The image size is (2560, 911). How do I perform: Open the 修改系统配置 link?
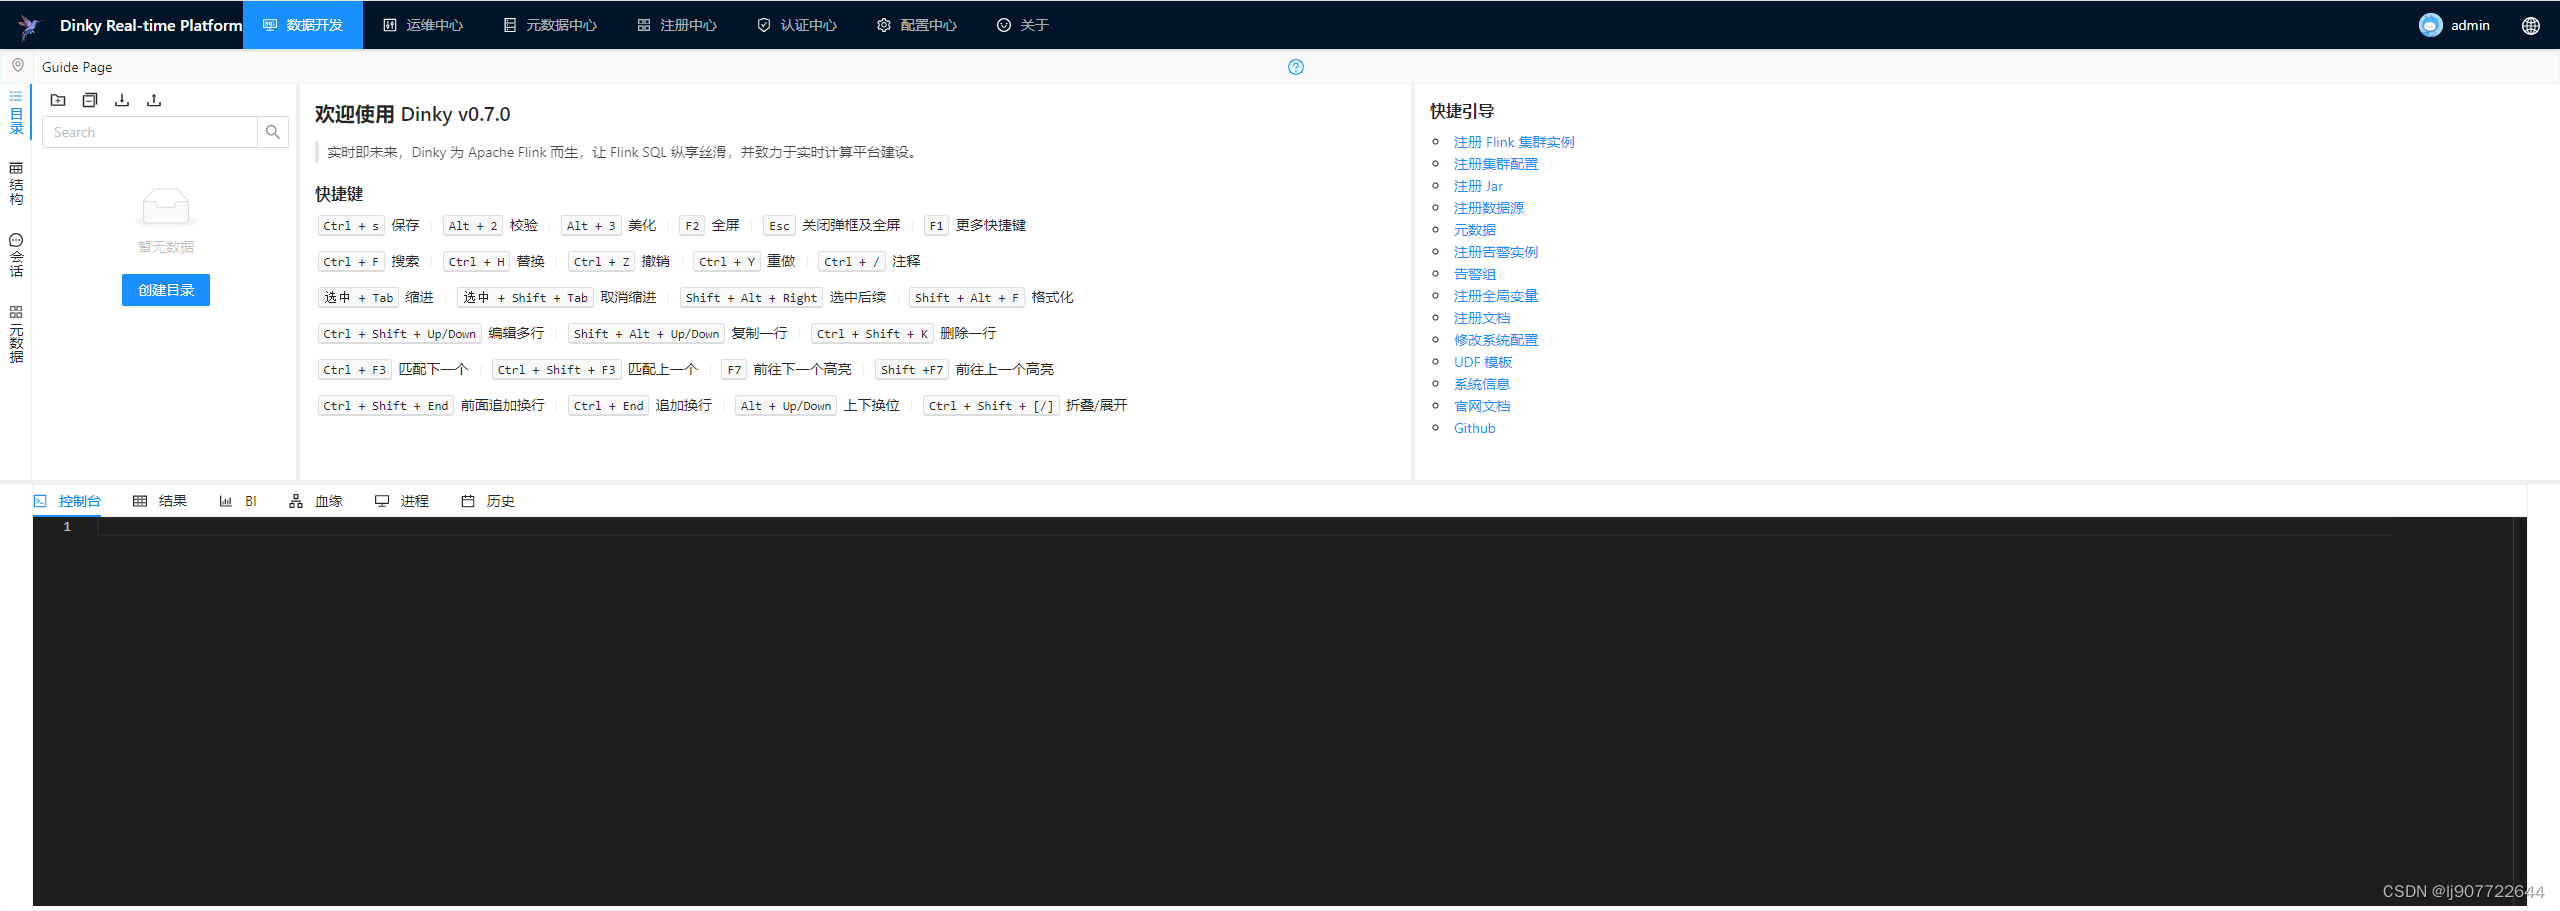pyautogui.click(x=1496, y=340)
